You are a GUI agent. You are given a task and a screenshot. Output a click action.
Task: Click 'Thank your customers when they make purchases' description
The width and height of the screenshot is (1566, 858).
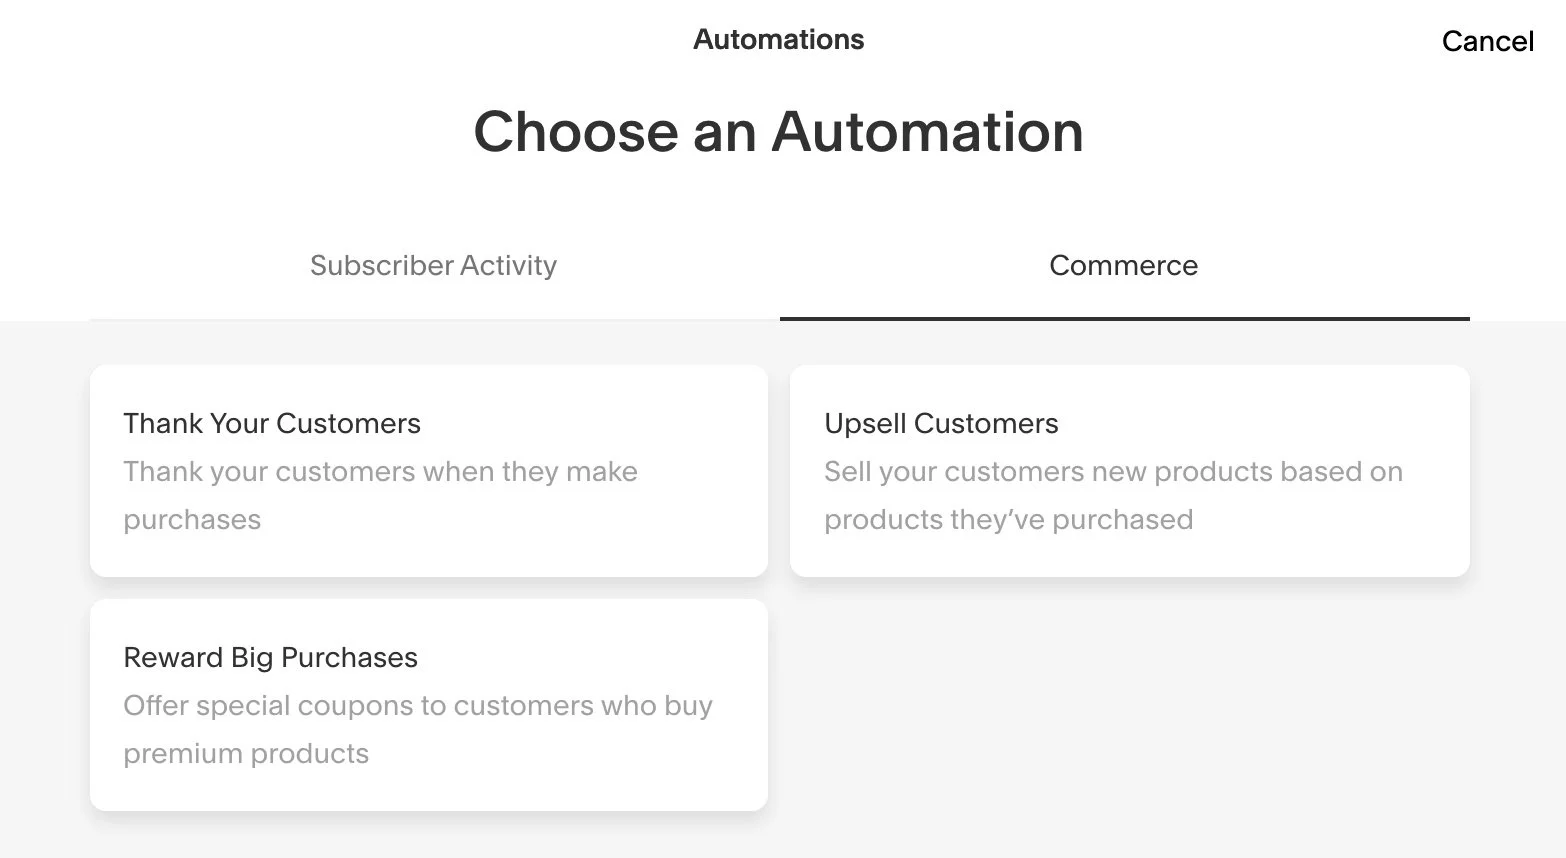pyautogui.click(x=380, y=495)
